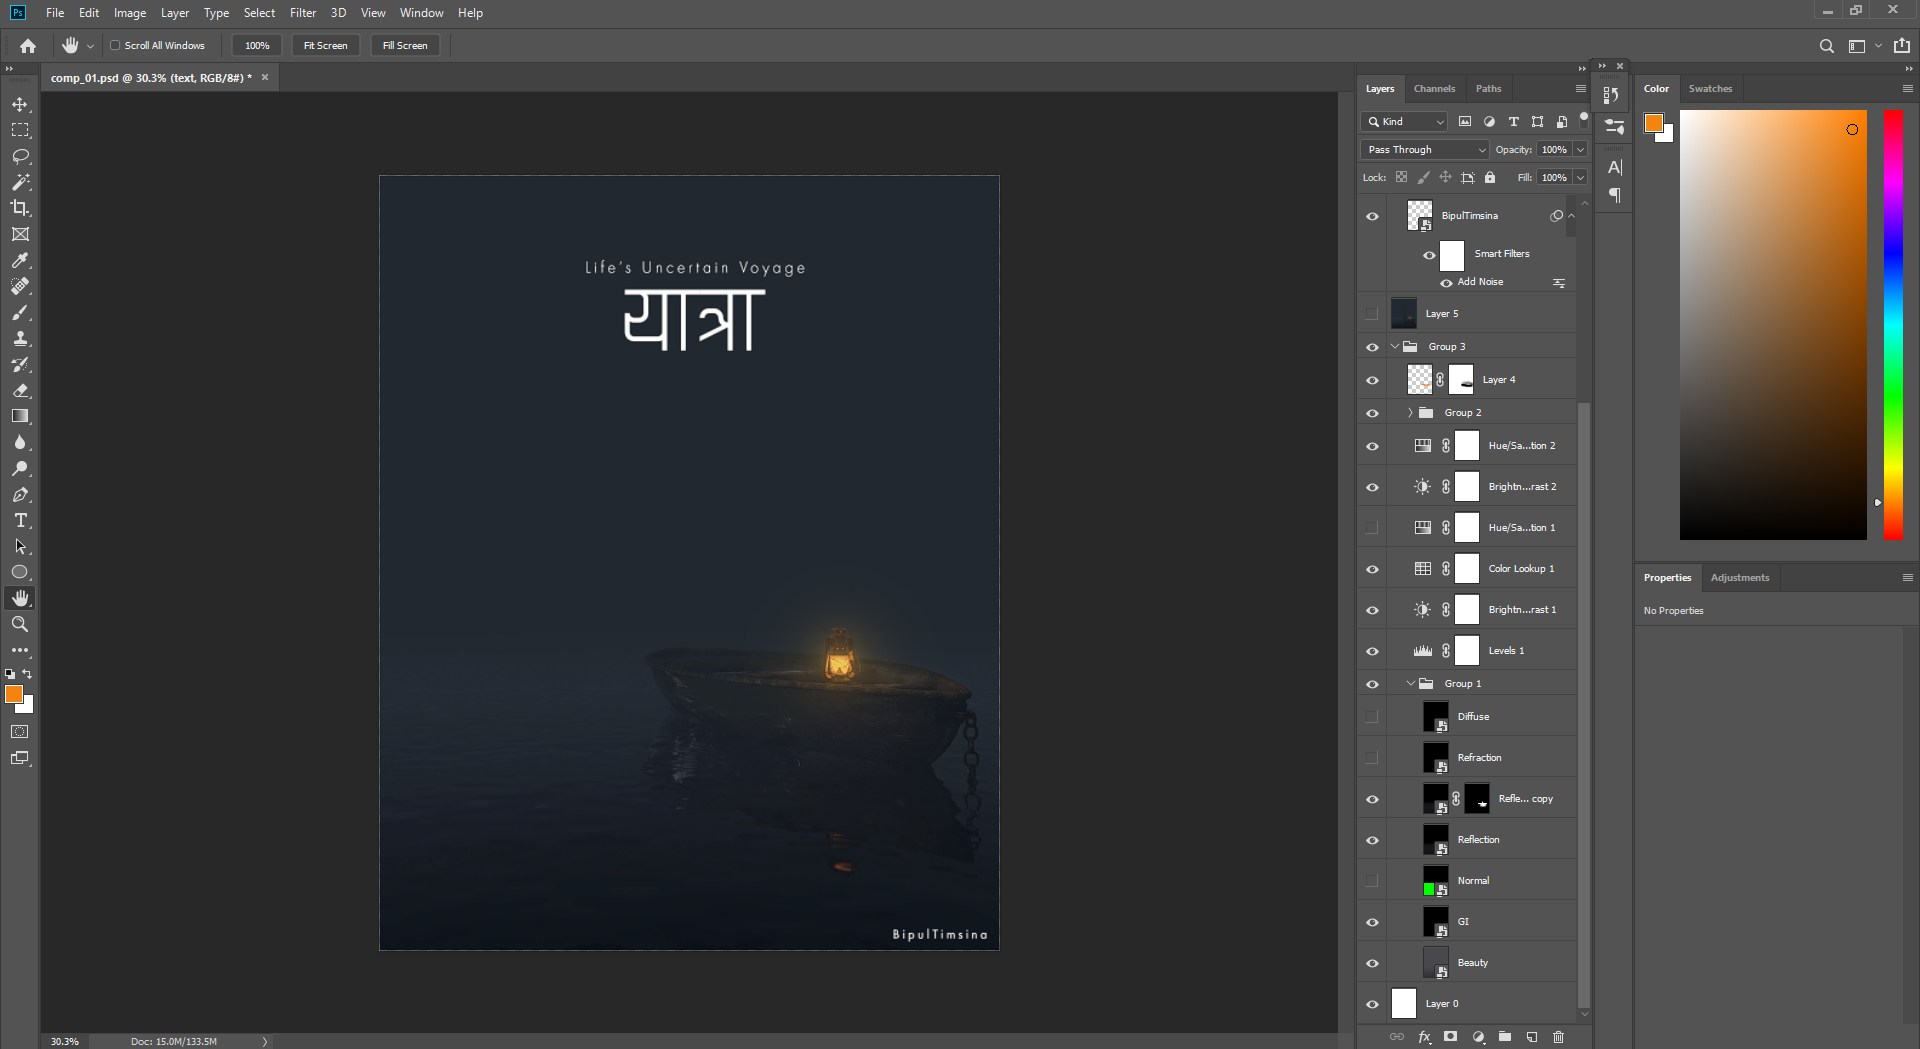1920x1049 pixels.
Task: Hide the Beauty layer
Action: pos(1372,963)
